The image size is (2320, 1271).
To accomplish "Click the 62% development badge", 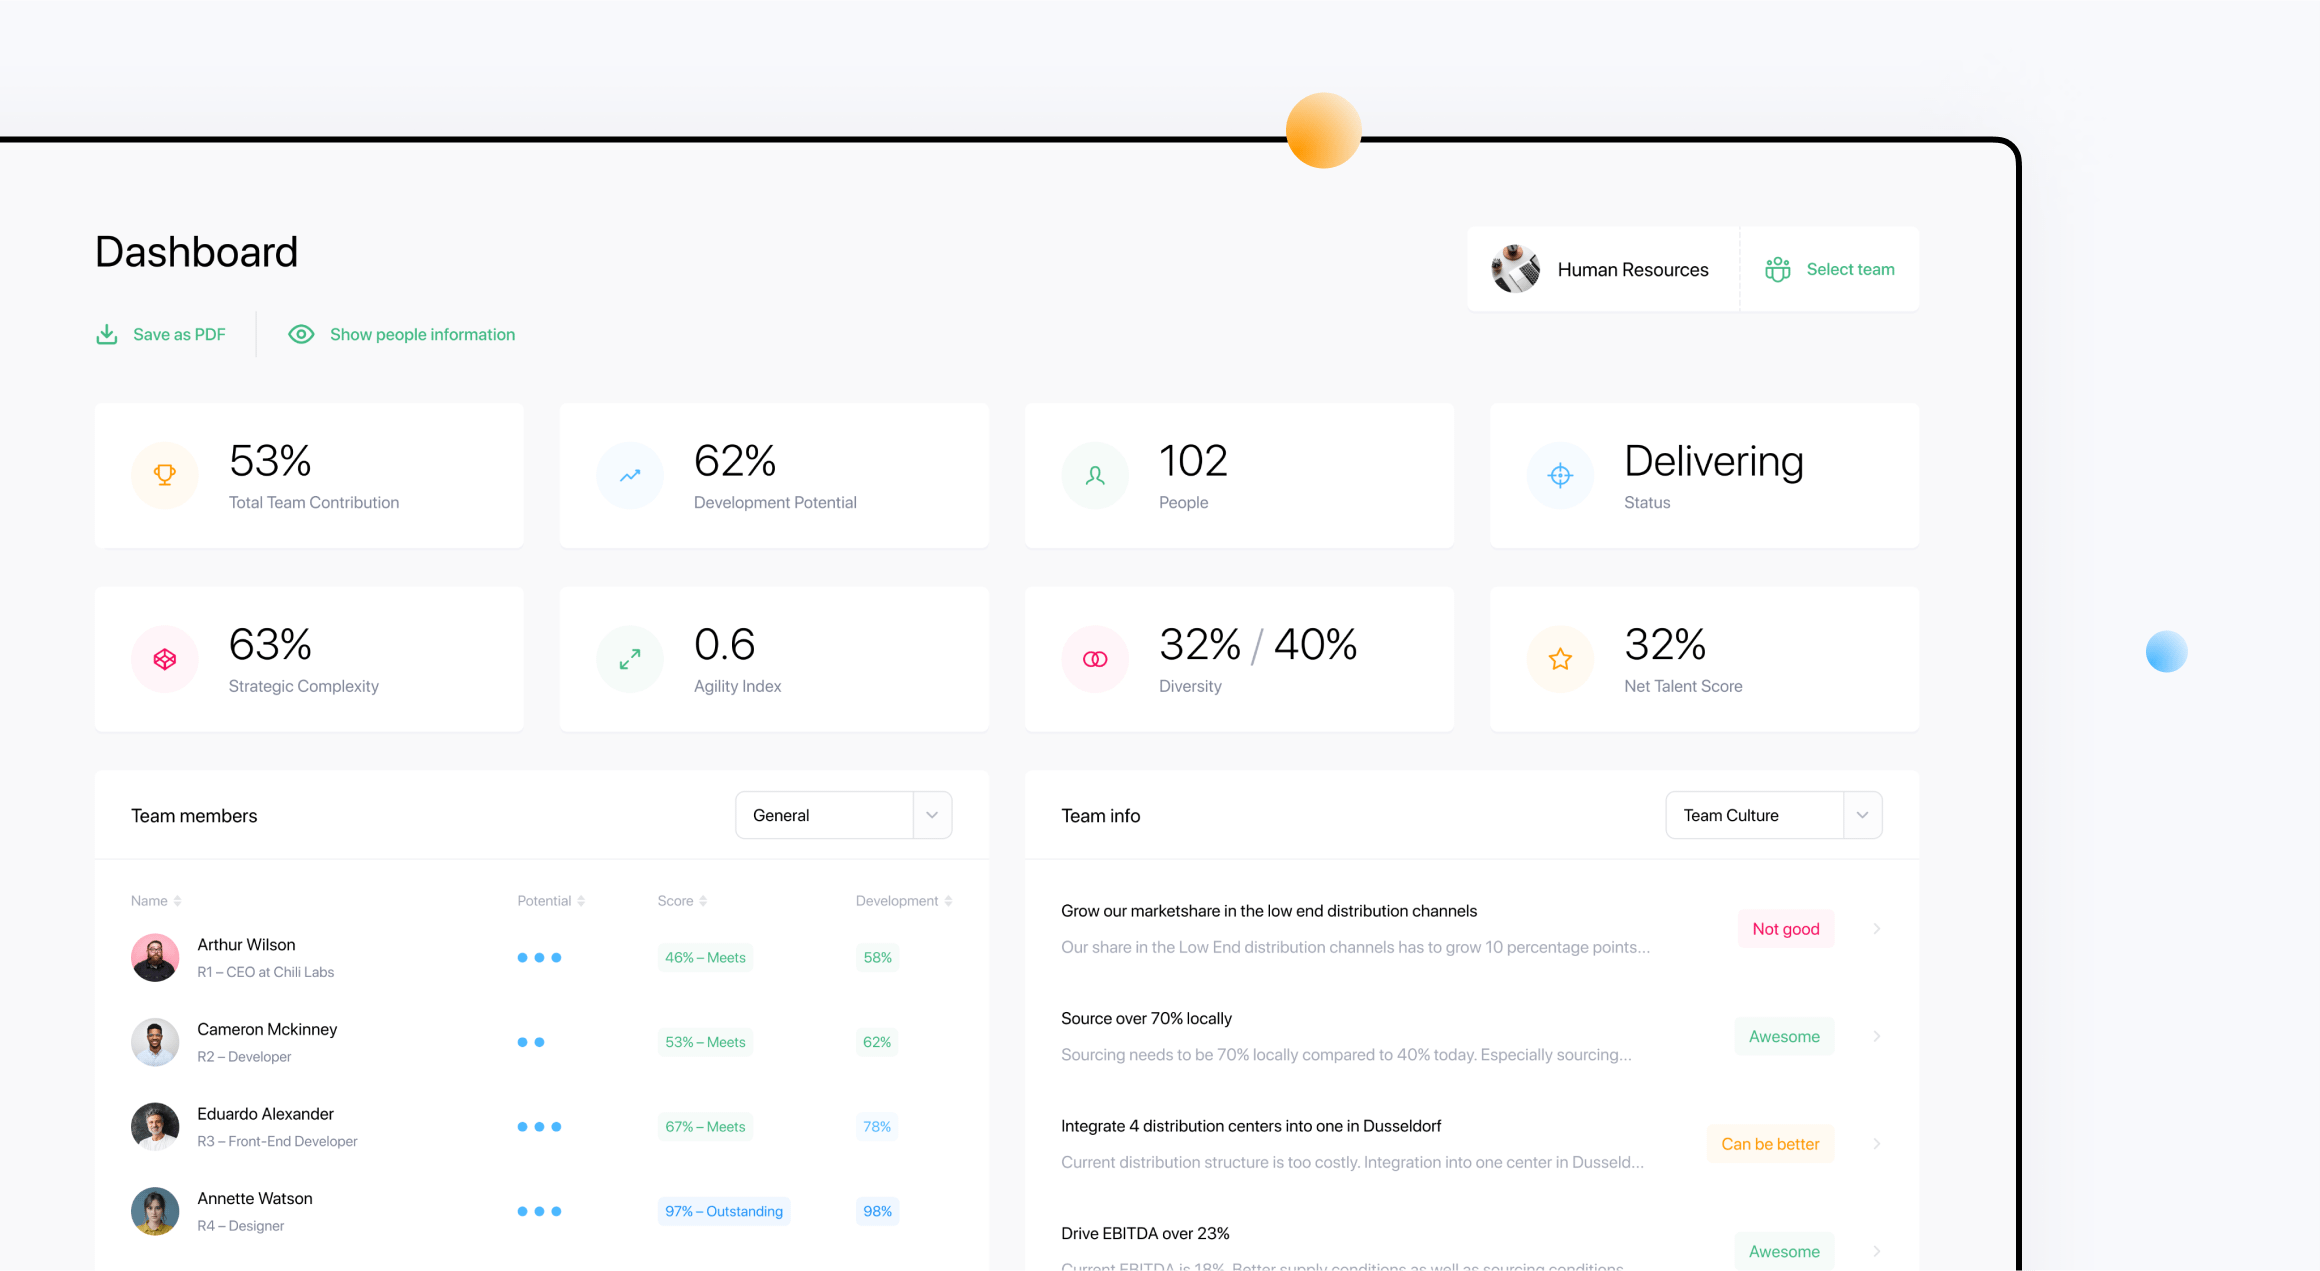I will pos(877,1042).
